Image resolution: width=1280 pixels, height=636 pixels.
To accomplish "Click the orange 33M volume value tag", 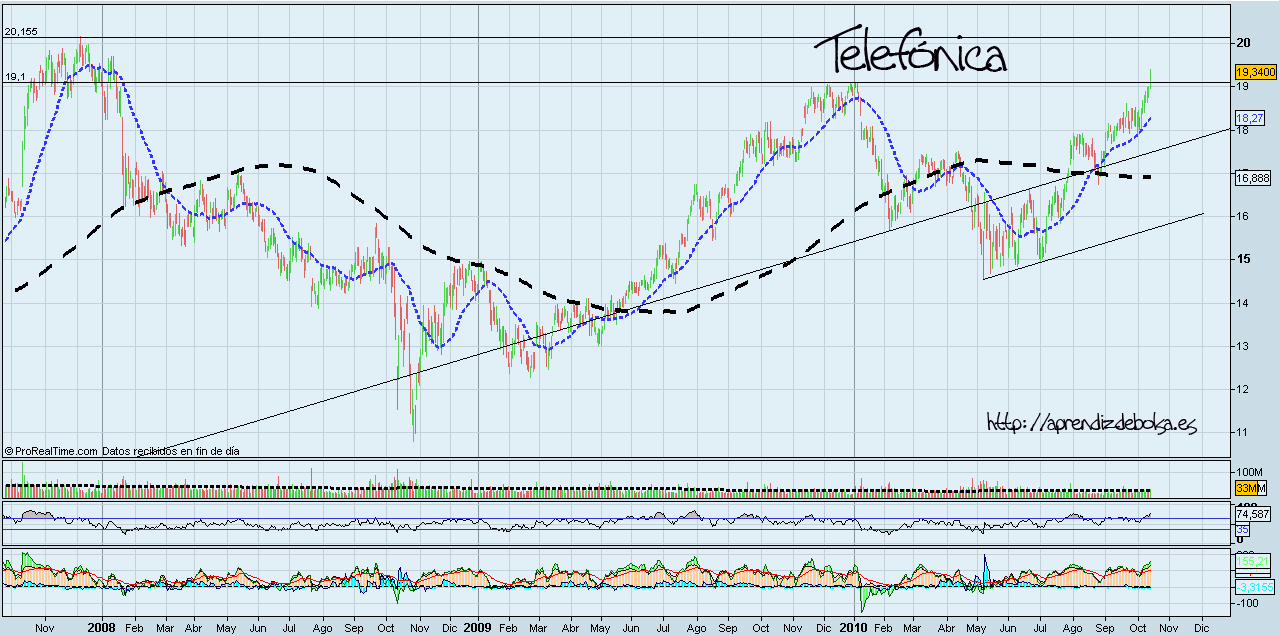I will 1246,488.
